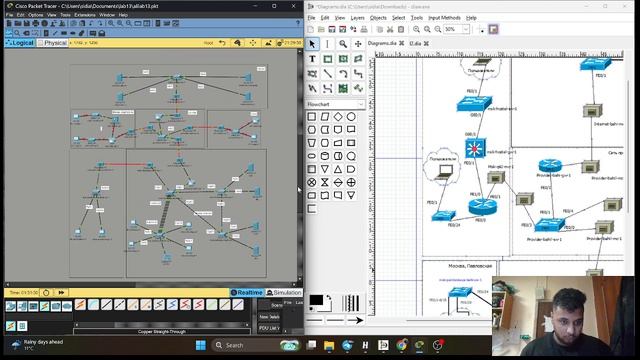Viewport: 640px width, 360px height.
Task: Select the black Copper Straight-Through cable icon
Action: [x=107, y=304]
